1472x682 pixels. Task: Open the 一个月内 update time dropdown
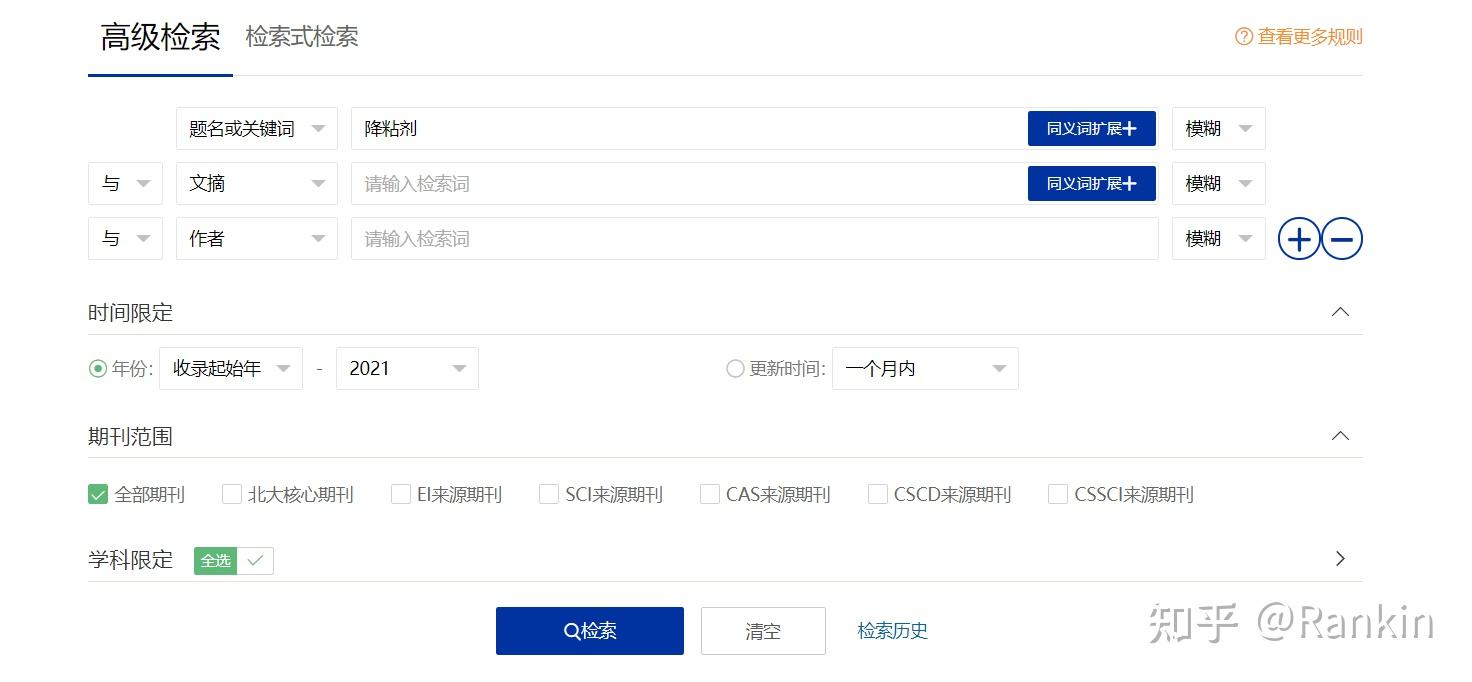pos(925,369)
